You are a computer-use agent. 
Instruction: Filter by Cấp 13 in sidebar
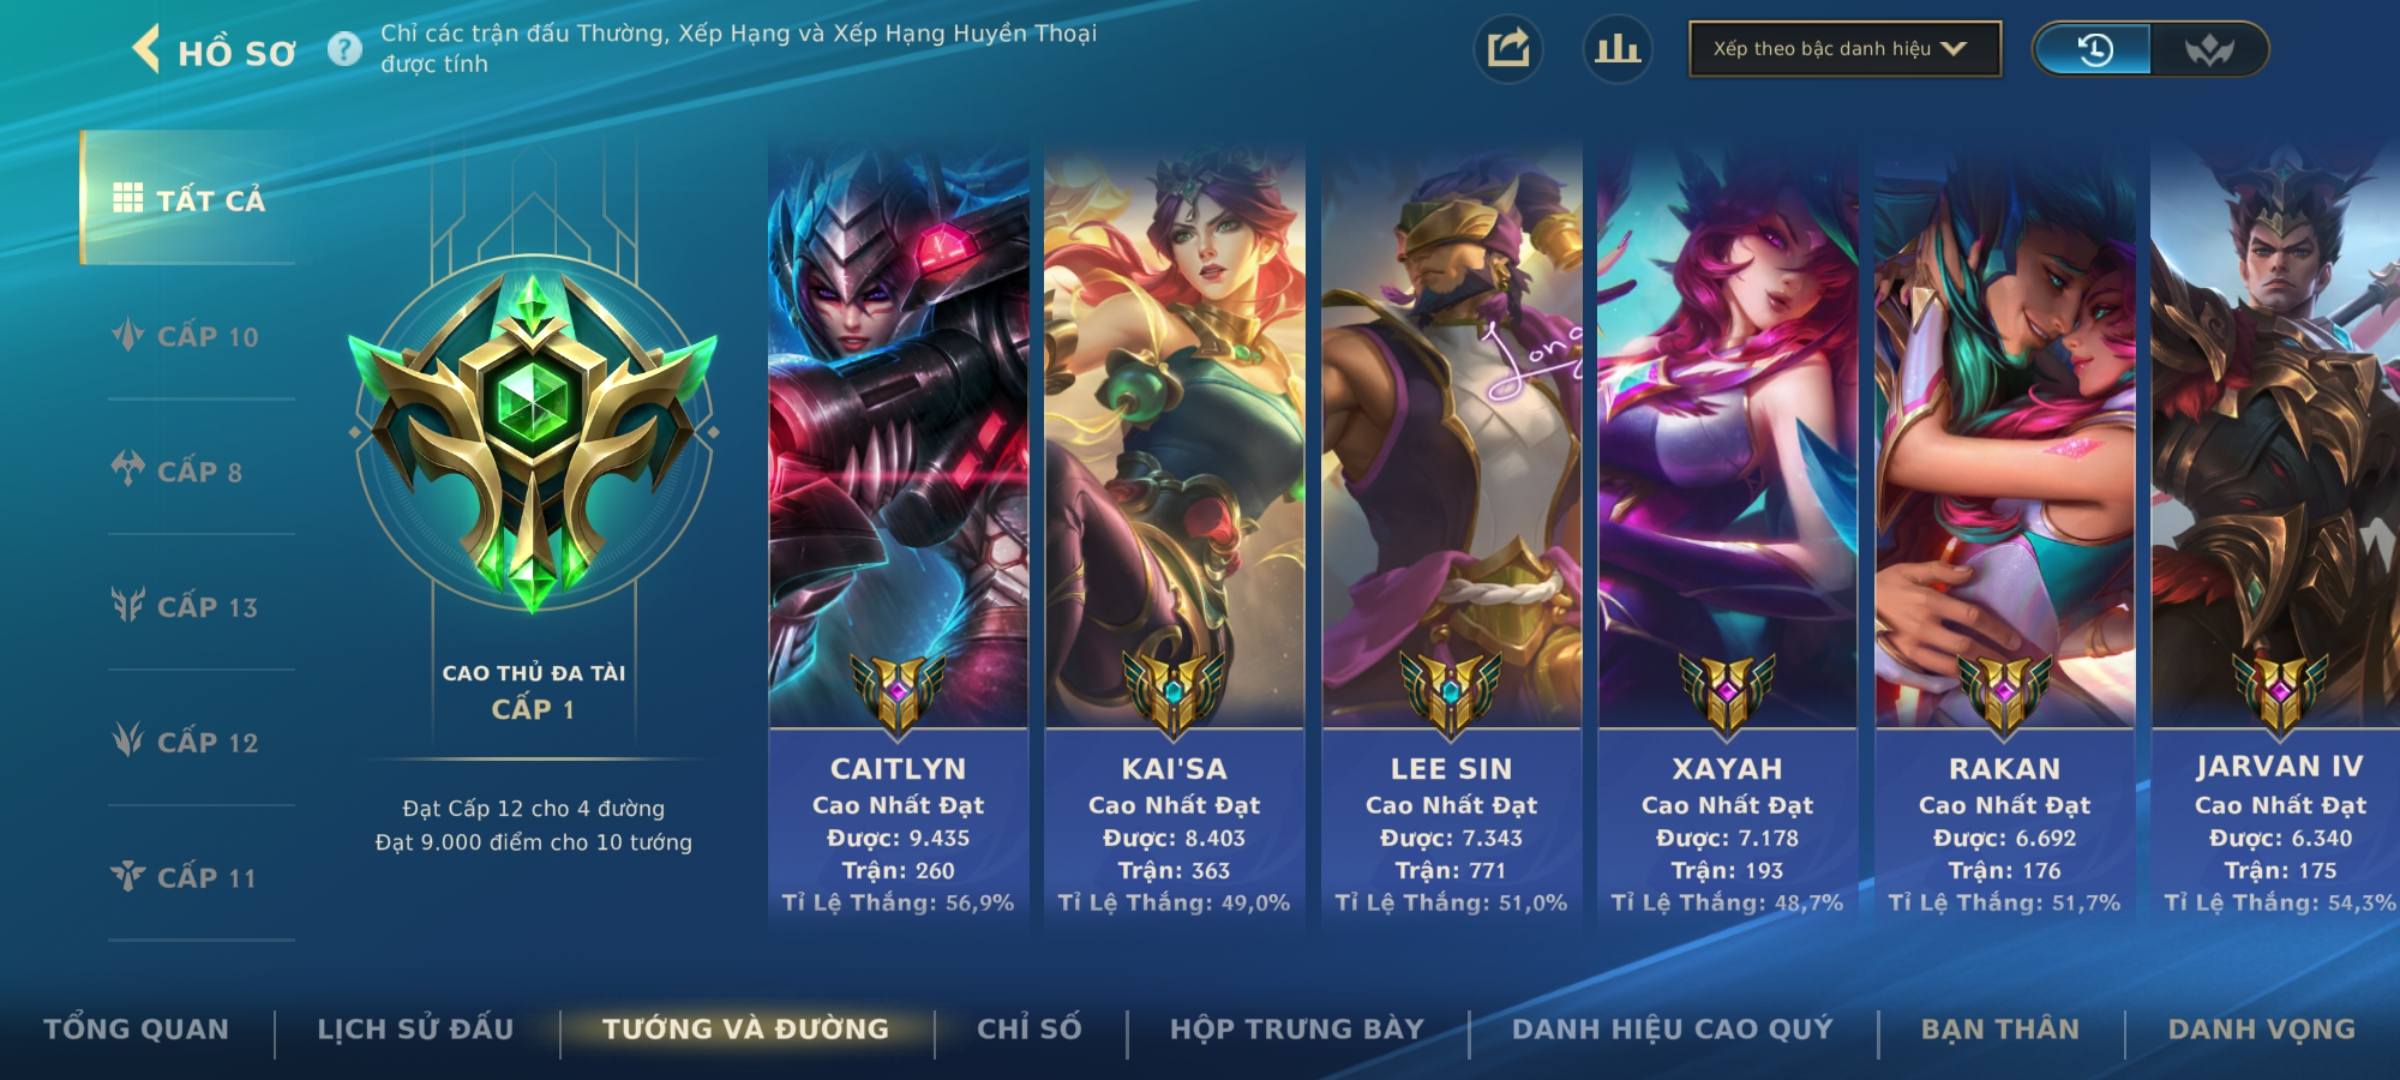coord(188,606)
